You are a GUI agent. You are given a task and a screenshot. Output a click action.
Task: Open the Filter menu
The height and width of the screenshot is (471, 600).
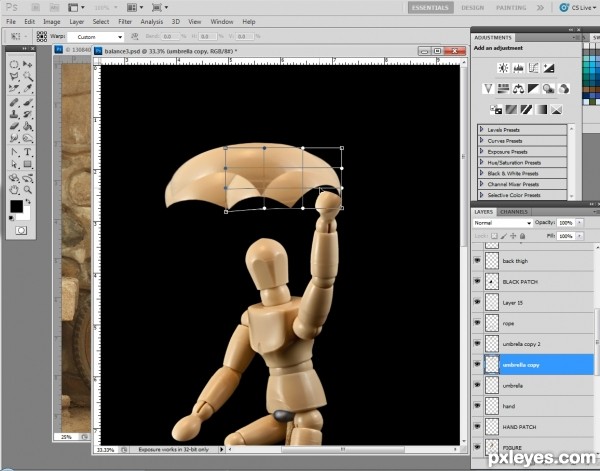click(125, 22)
